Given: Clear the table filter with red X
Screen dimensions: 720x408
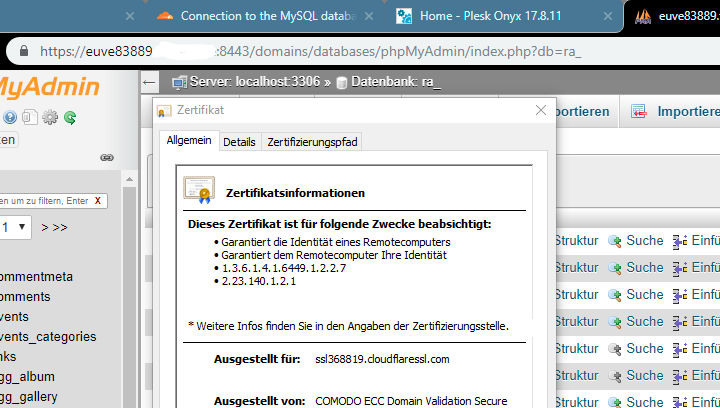Looking at the screenshot, I should pyautogui.click(x=97, y=201).
